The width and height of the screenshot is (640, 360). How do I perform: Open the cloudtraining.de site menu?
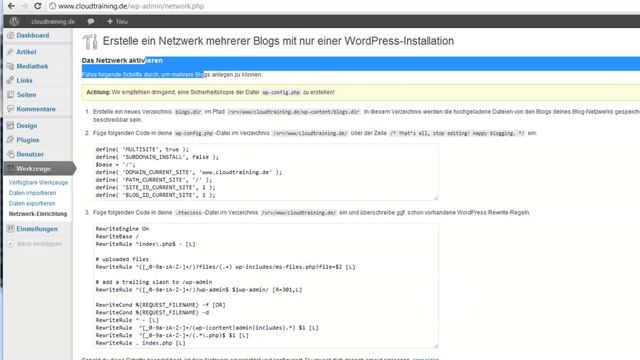[x=53, y=22]
